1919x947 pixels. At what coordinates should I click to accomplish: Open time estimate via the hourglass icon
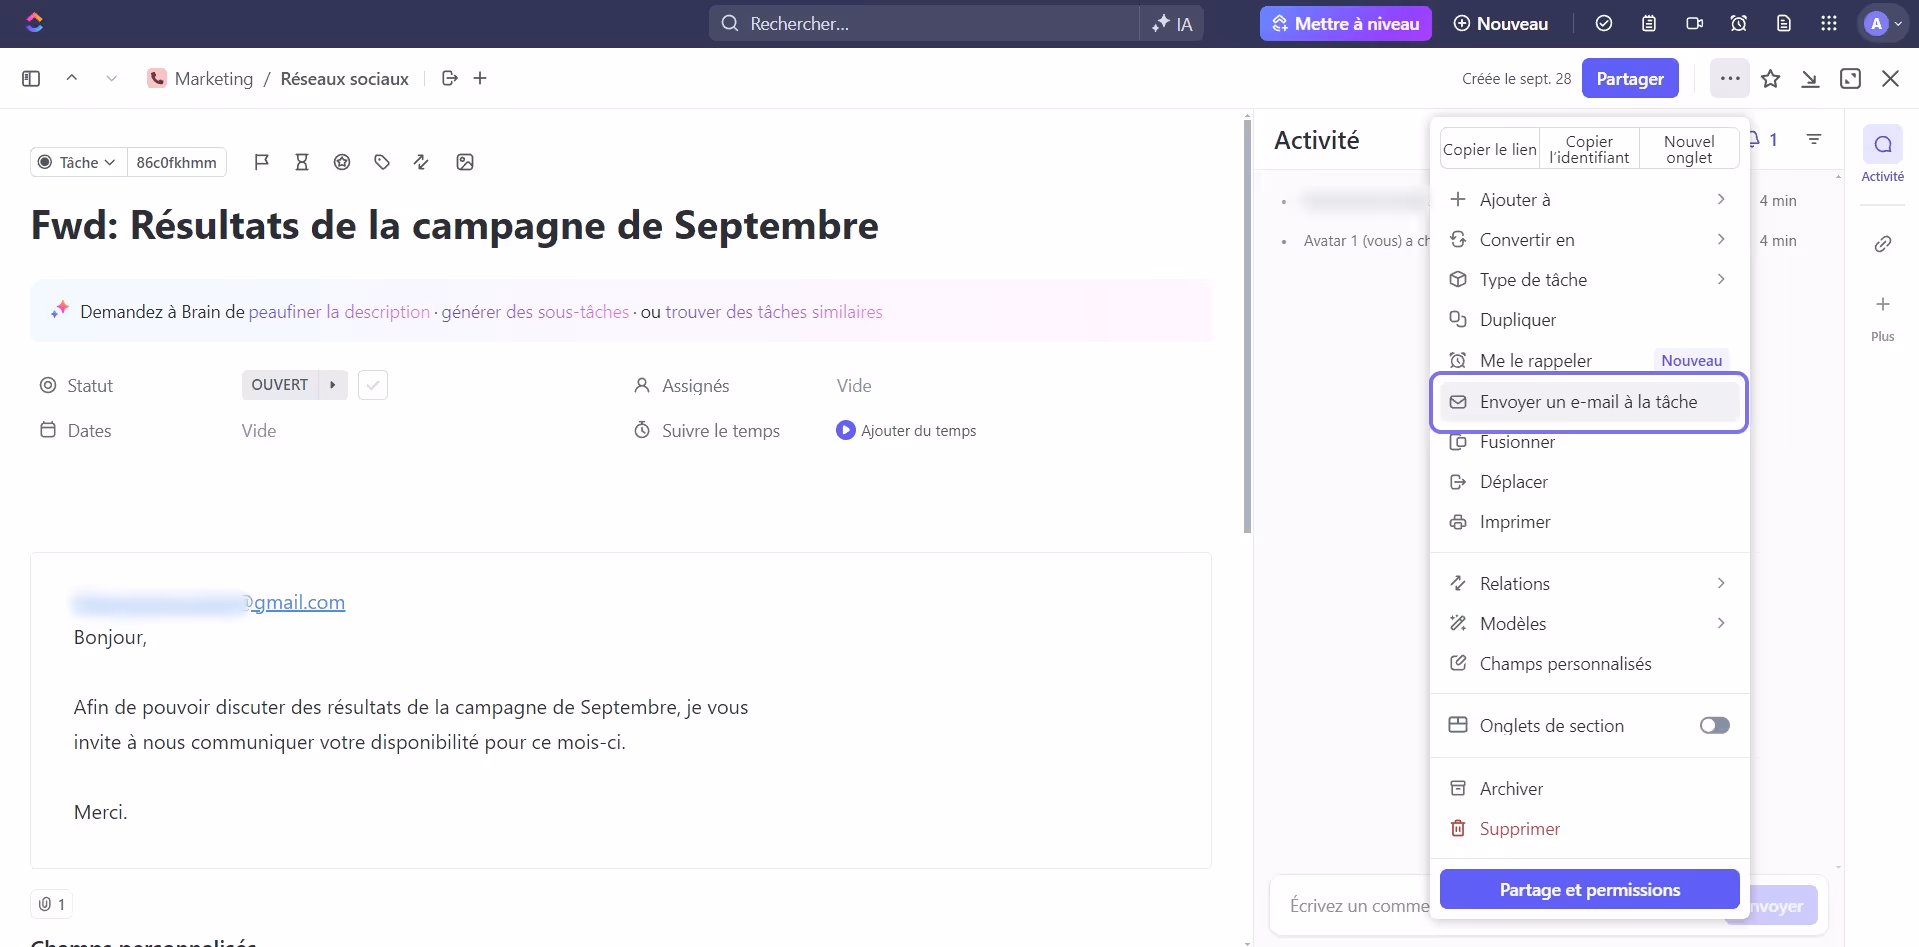[x=302, y=162]
